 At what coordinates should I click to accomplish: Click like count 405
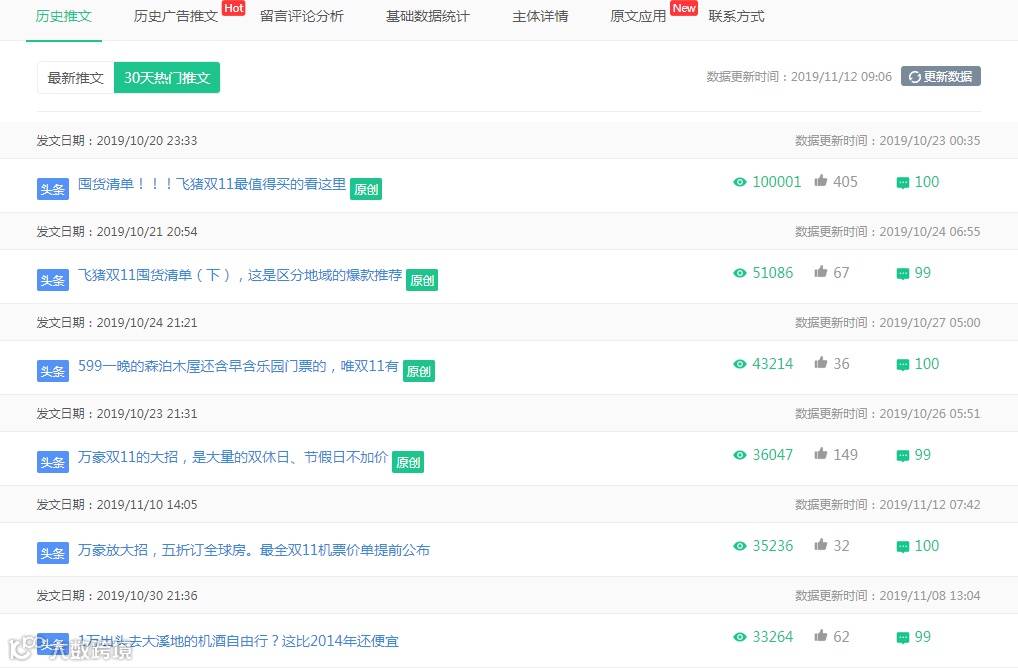(x=845, y=182)
